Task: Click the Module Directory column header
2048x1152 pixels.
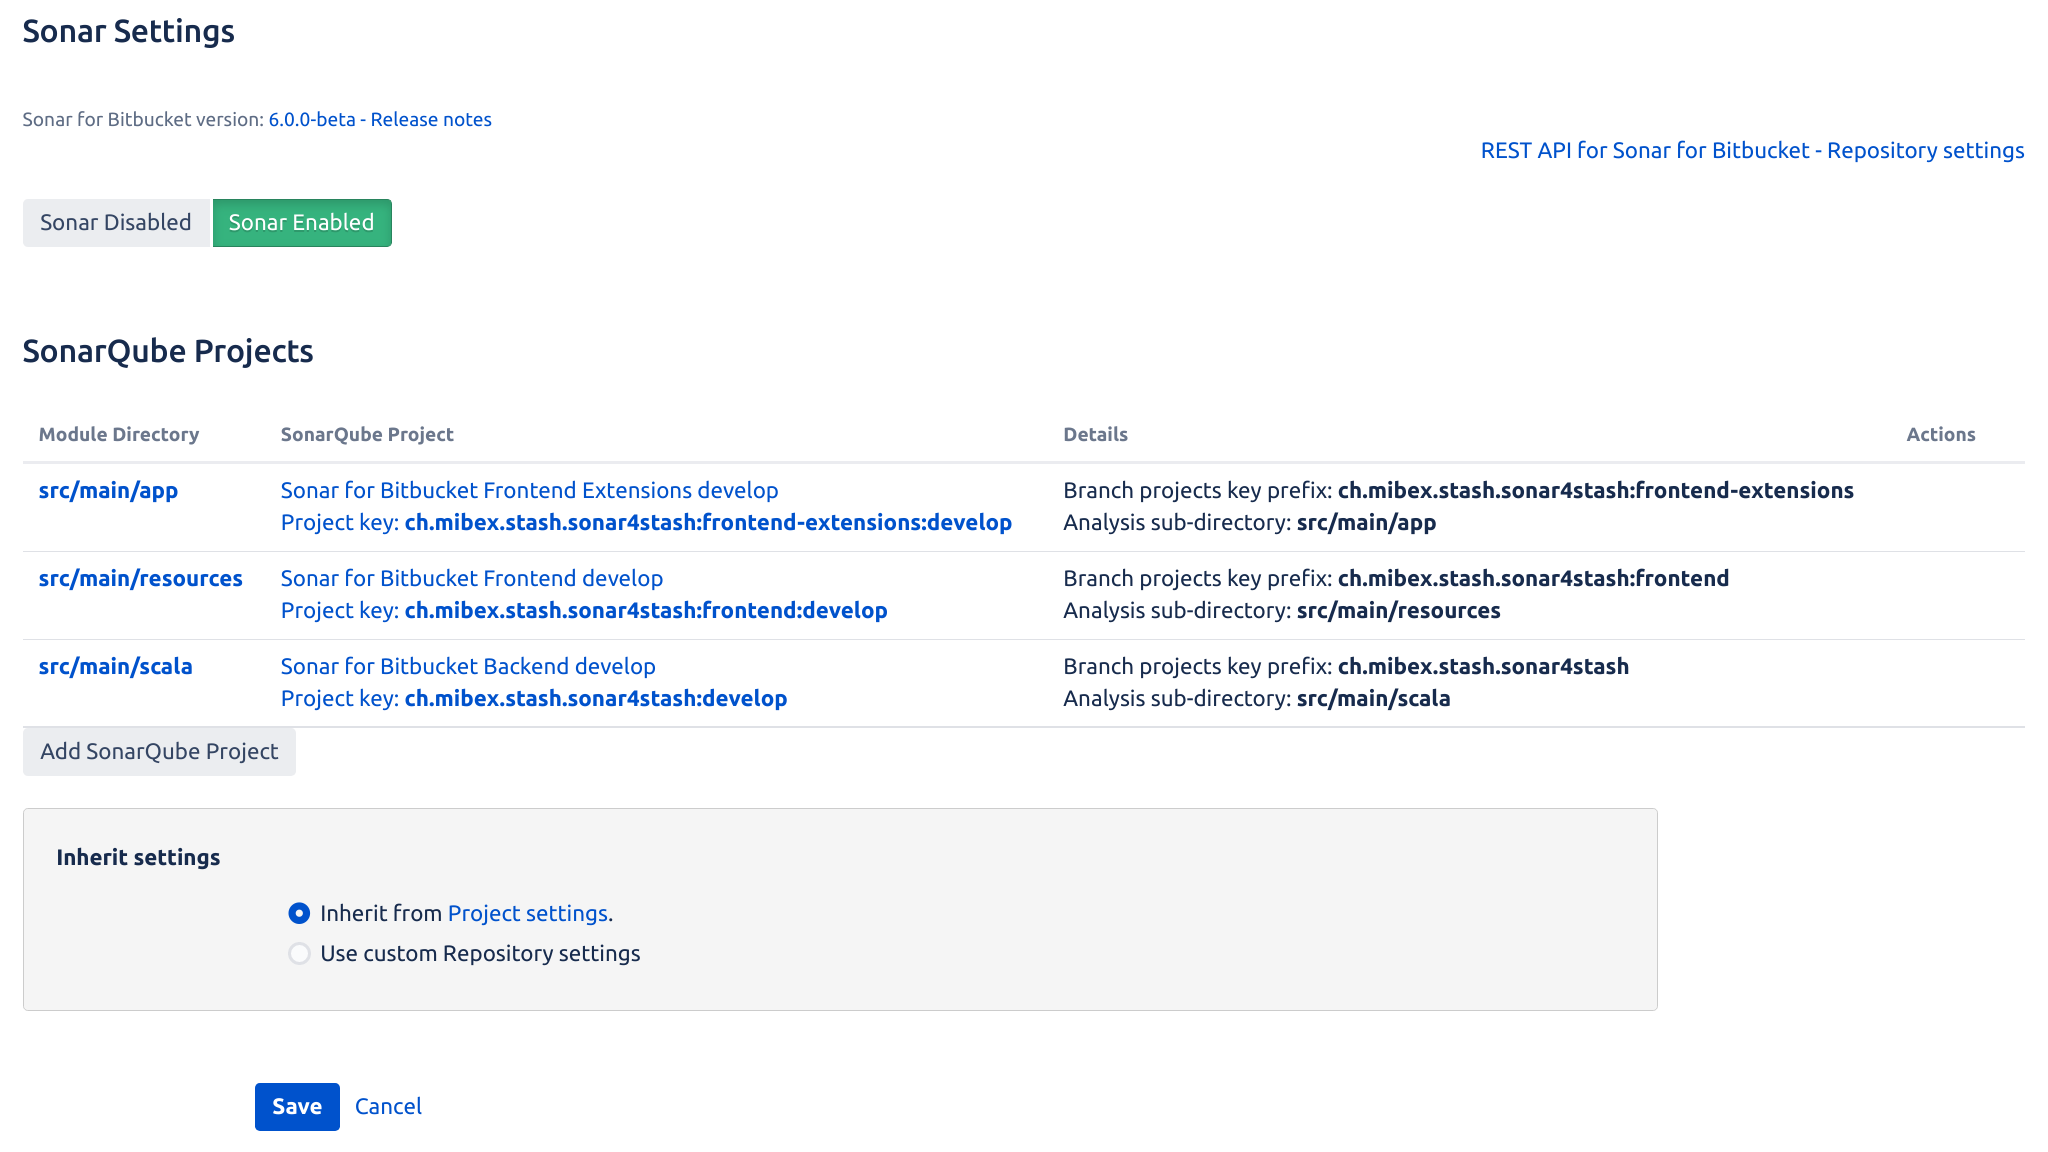Action: coord(119,434)
